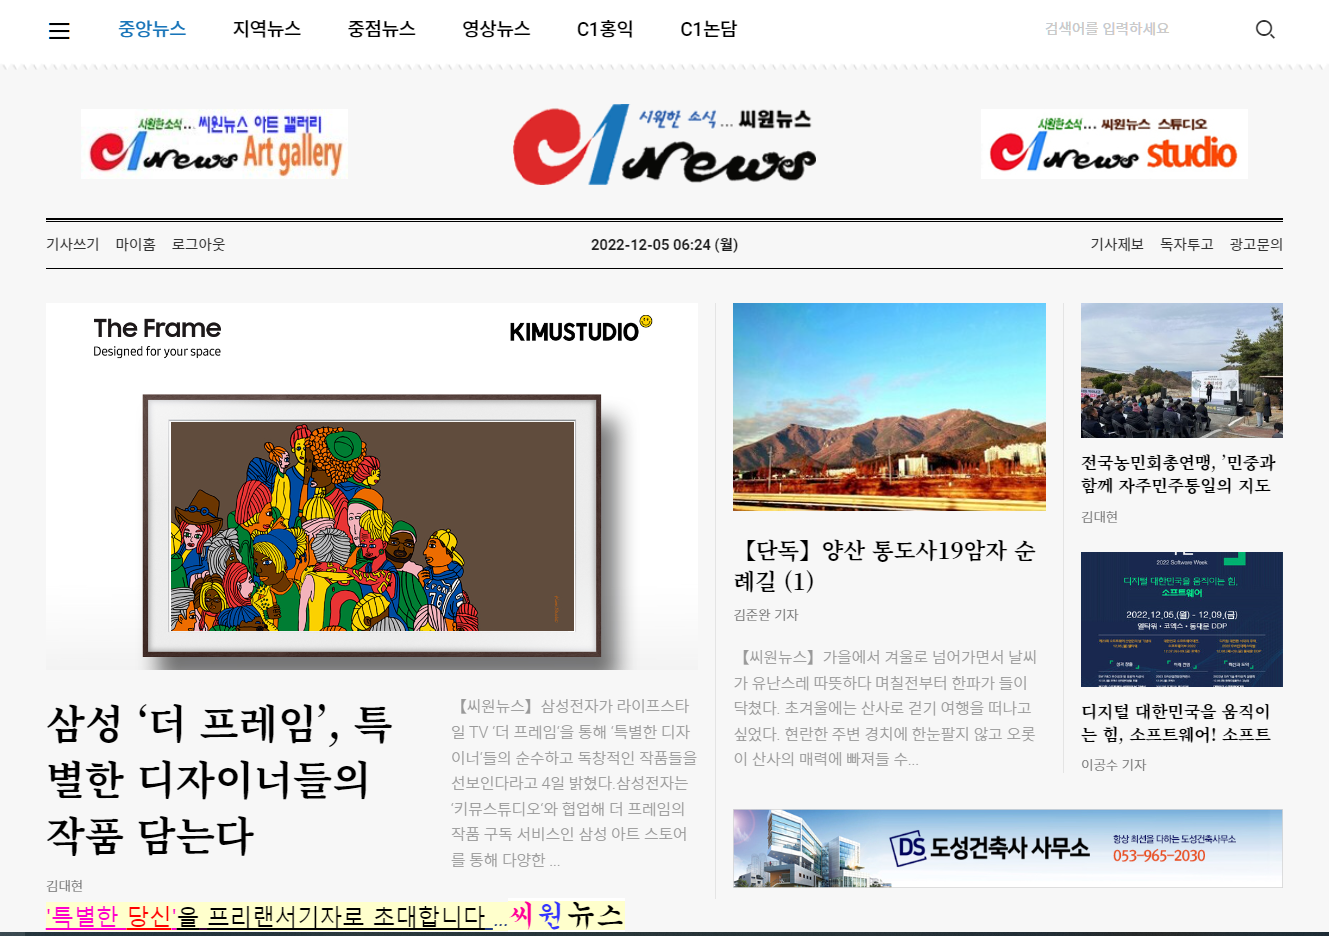Open the 광고문의 link
Screen dimensions: 1329x936
pos(1256,244)
